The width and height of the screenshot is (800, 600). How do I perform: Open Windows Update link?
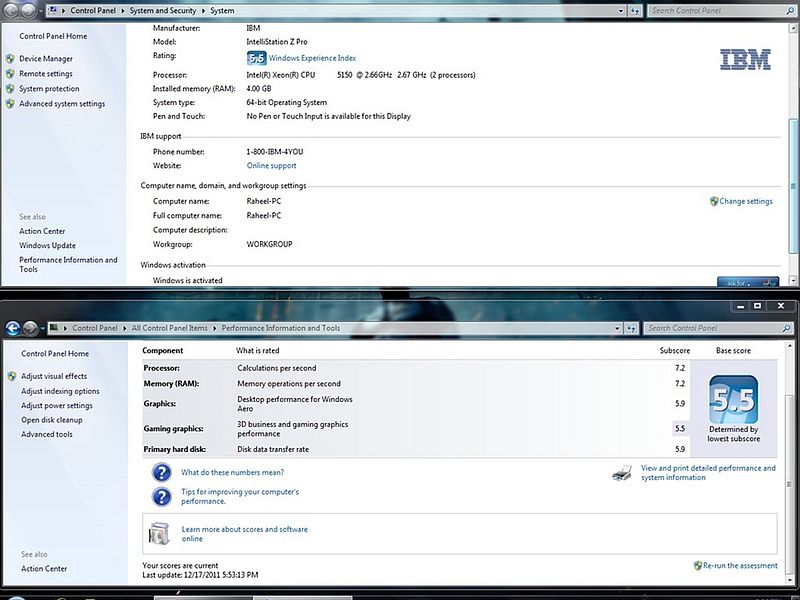(x=47, y=245)
